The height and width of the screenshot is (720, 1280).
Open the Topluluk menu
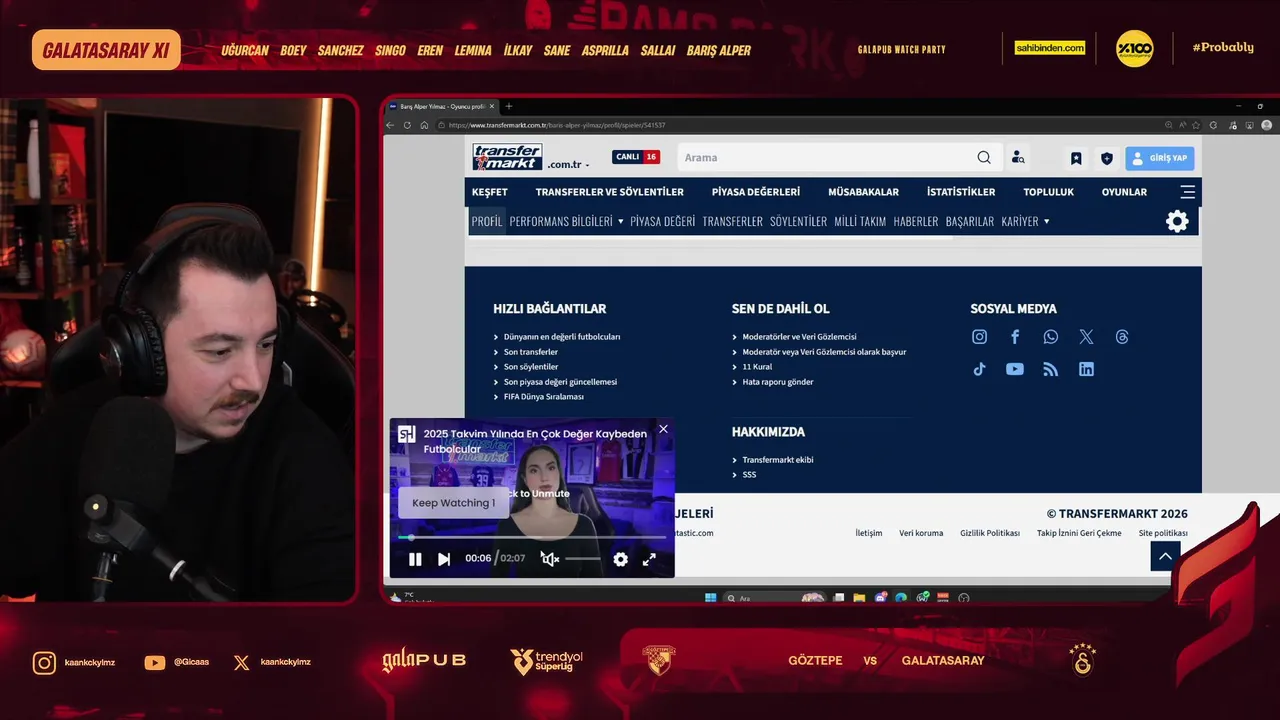click(x=1048, y=192)
